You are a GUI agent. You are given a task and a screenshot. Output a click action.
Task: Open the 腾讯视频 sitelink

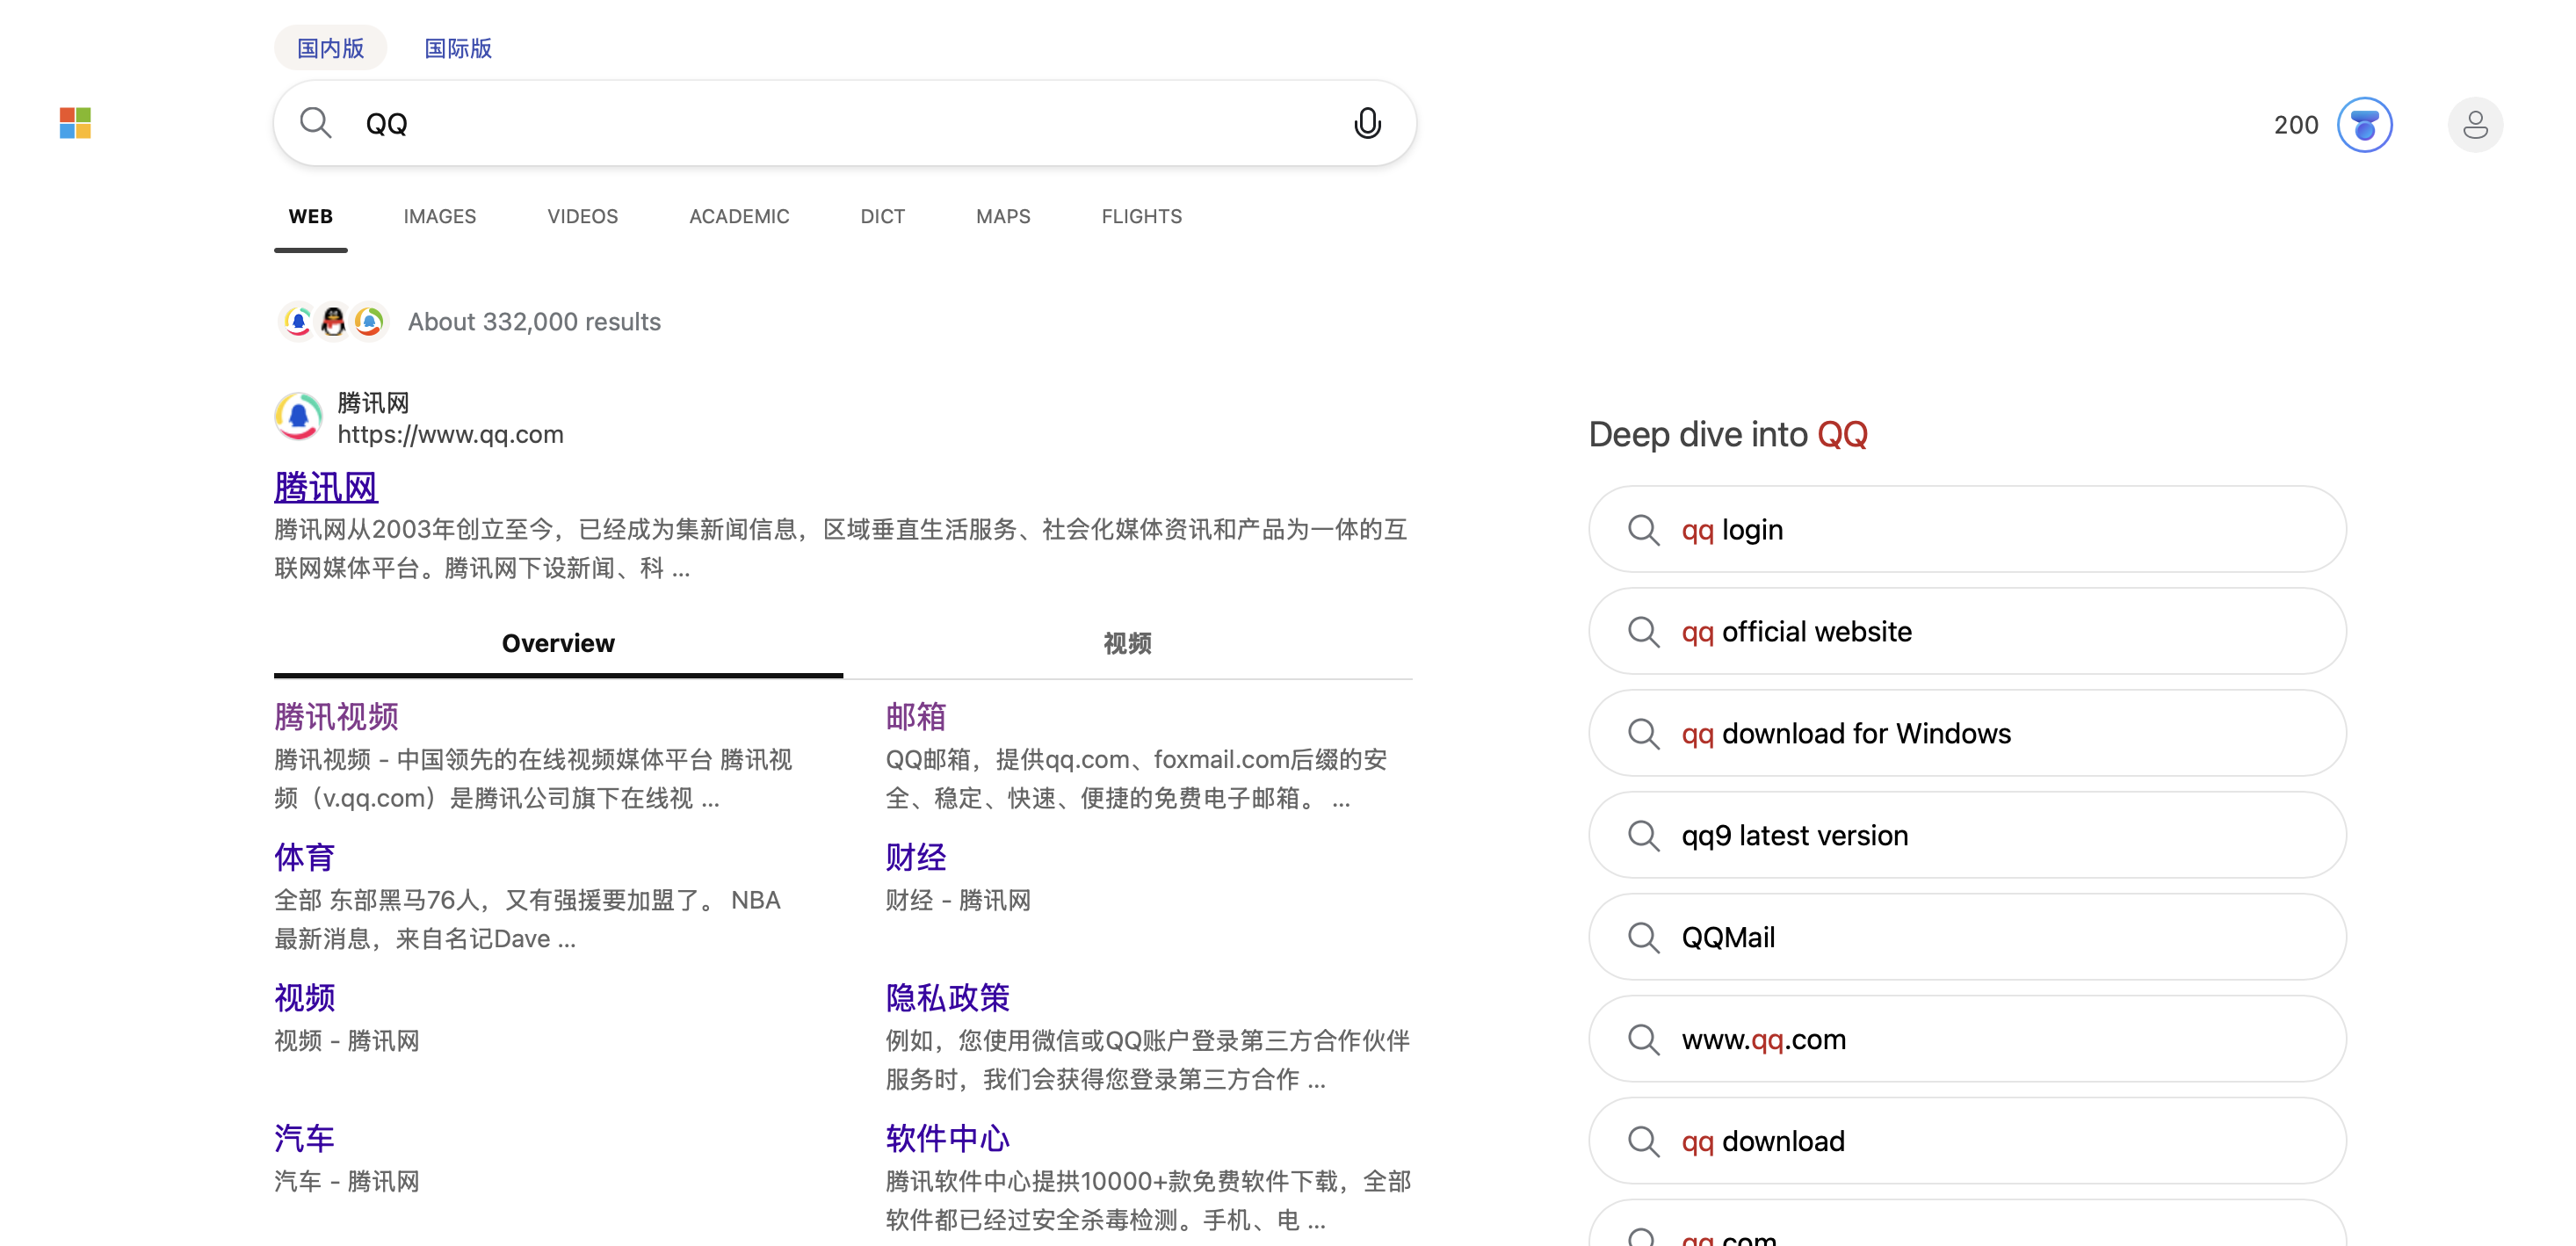[336, 716]
